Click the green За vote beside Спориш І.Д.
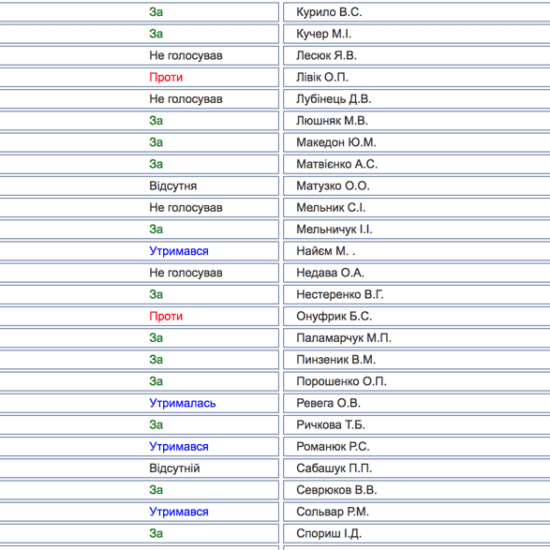The image size is (550, 550). tap(156, 534)
